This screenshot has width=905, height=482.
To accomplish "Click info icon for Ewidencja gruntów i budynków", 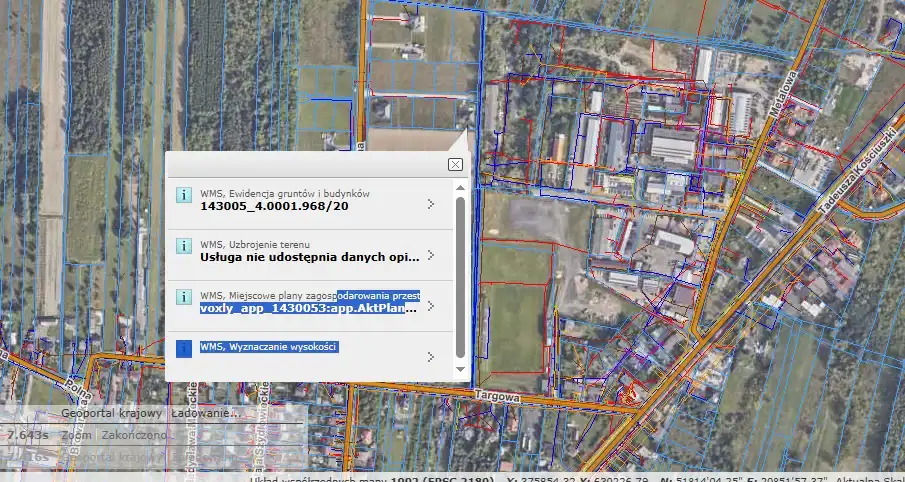I will pos(183,195).
